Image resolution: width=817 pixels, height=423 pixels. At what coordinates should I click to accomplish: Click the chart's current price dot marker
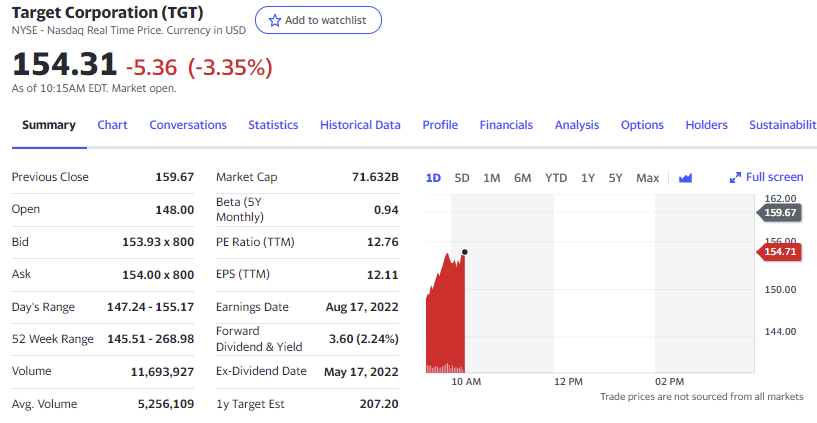point(465,252)
